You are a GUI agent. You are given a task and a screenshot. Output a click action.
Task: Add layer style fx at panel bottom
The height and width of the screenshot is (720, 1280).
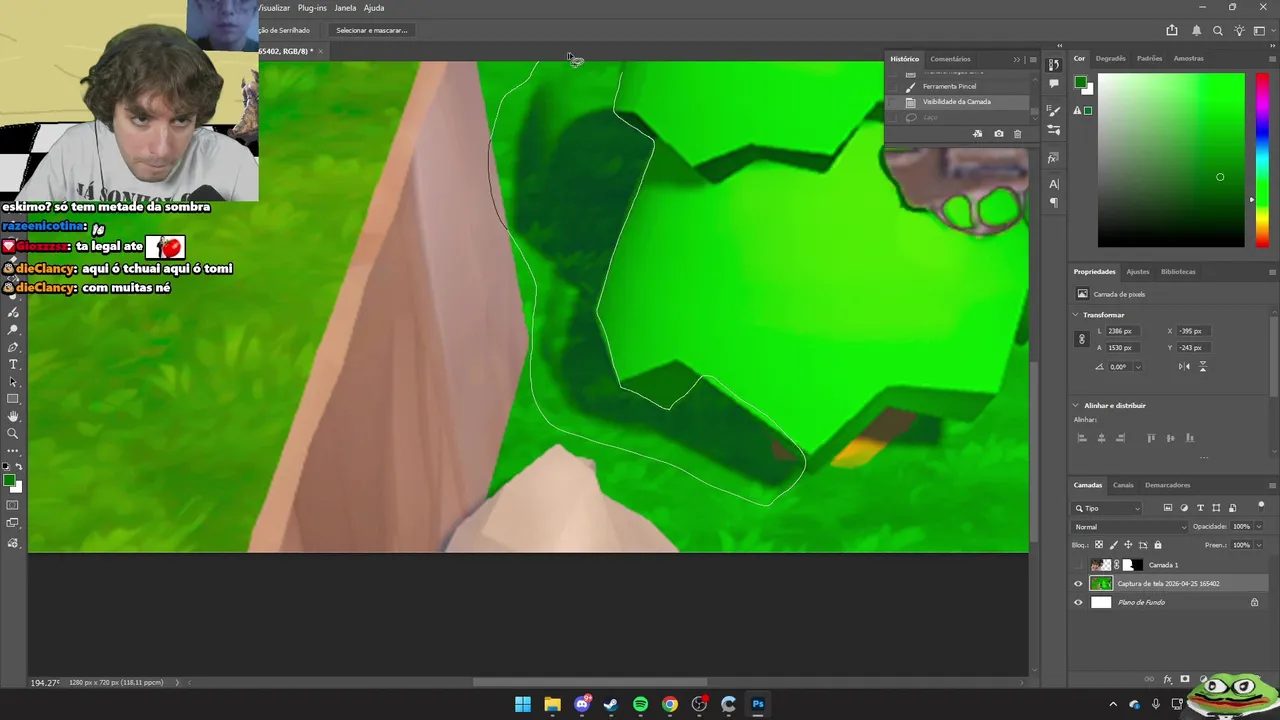(x=1168, y=679)
